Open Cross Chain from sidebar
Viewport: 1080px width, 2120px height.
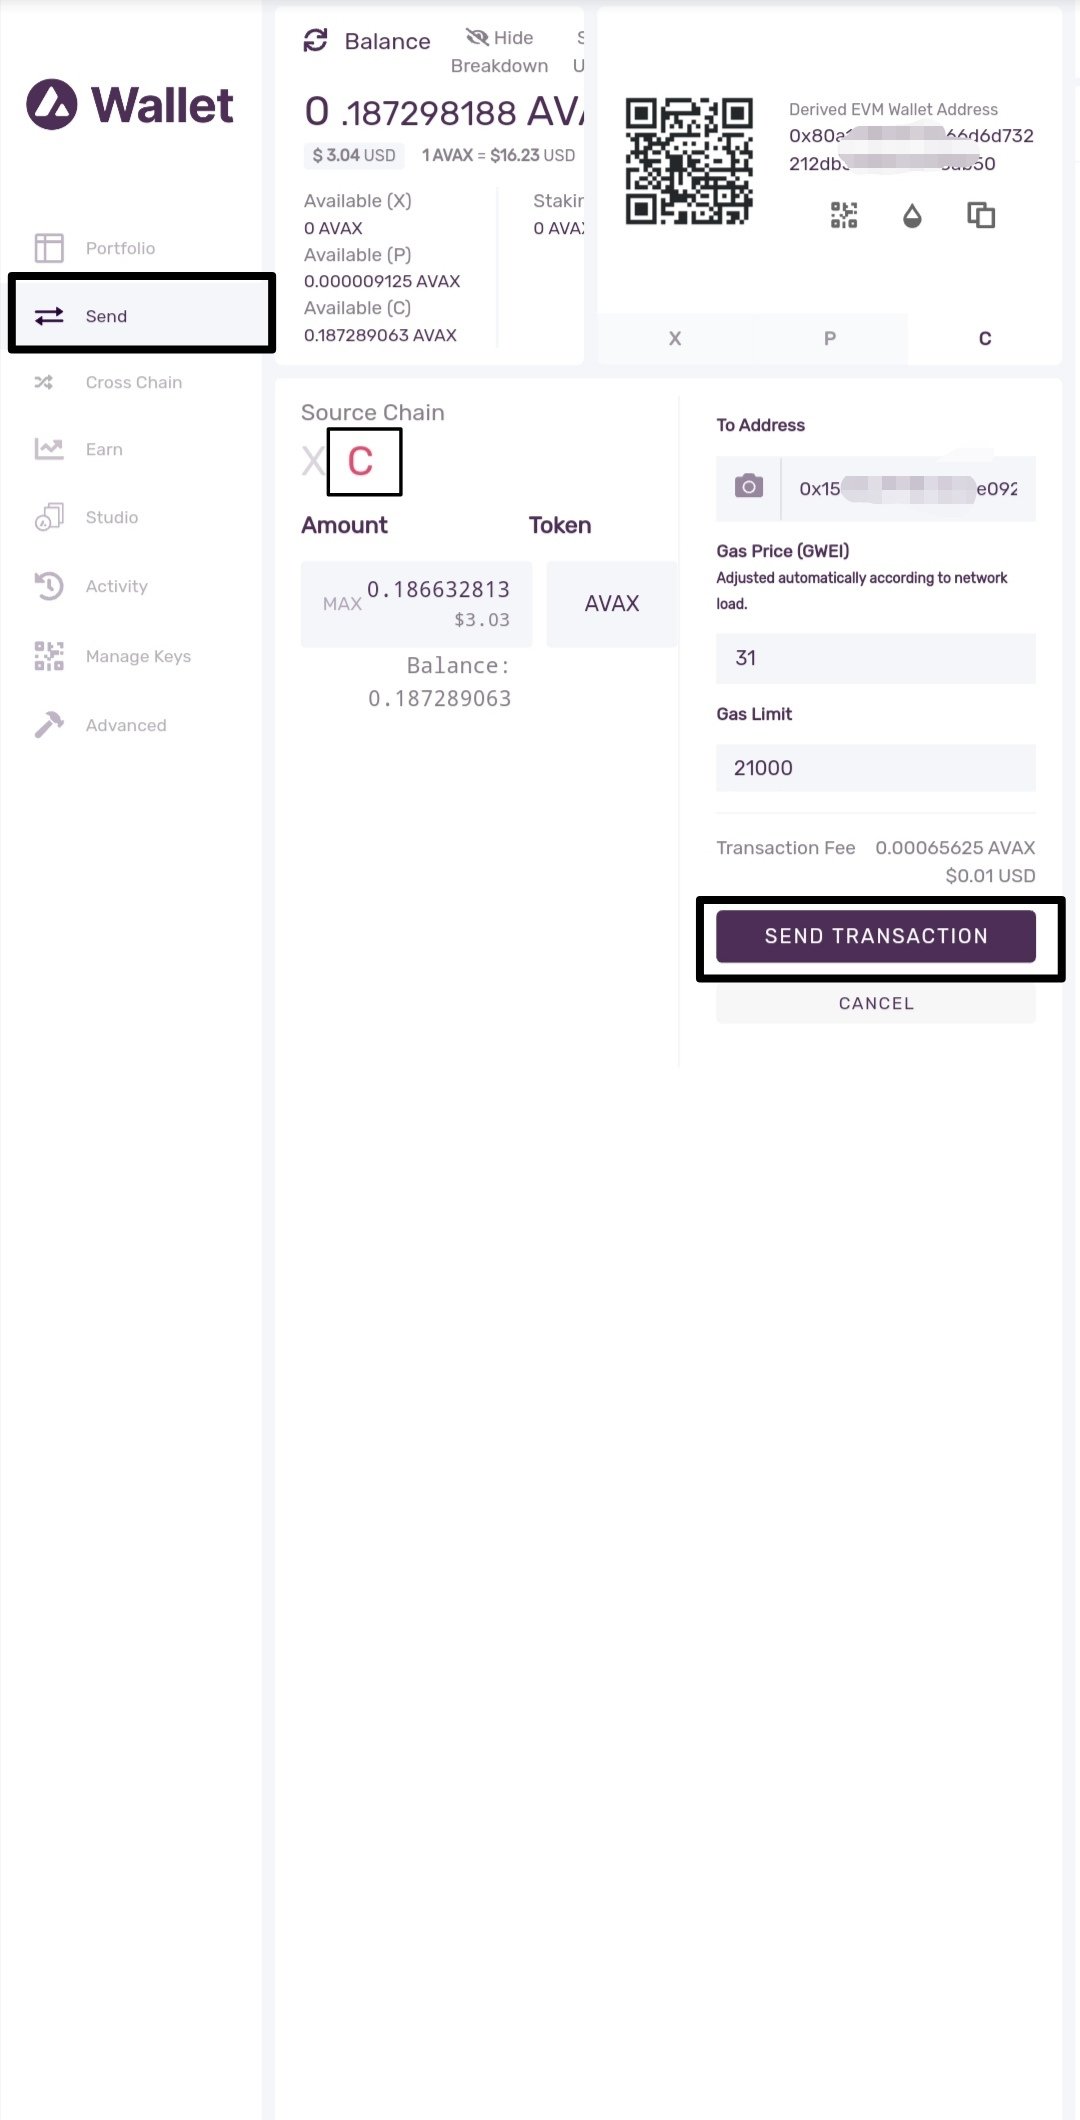coord(133,382)
